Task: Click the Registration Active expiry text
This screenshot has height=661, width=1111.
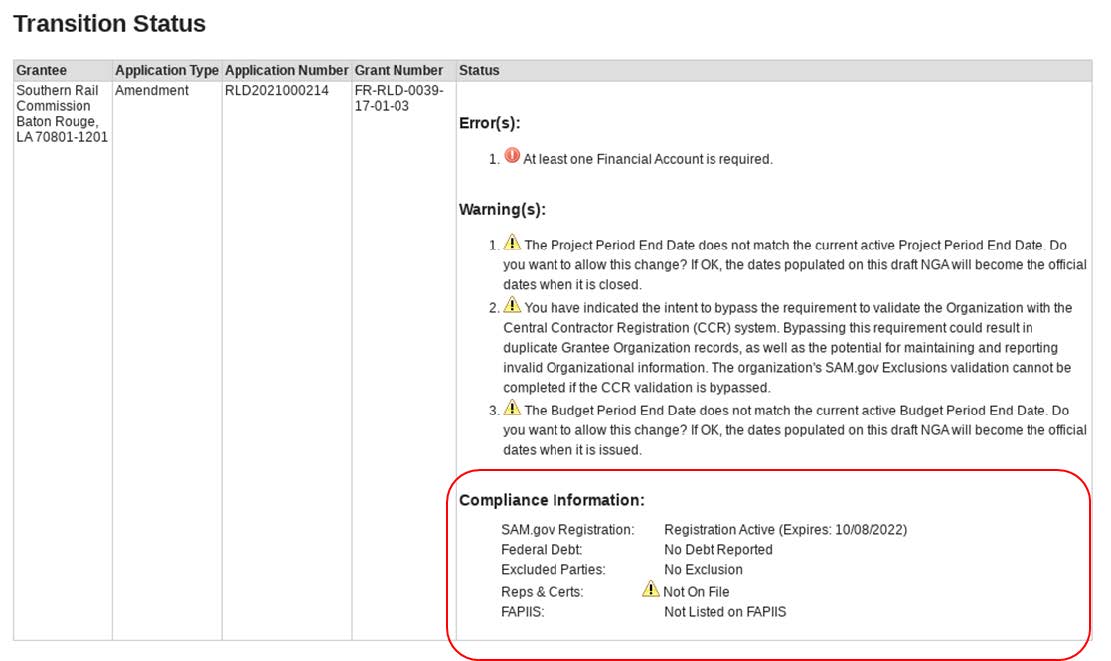Action: coord(785,530)
